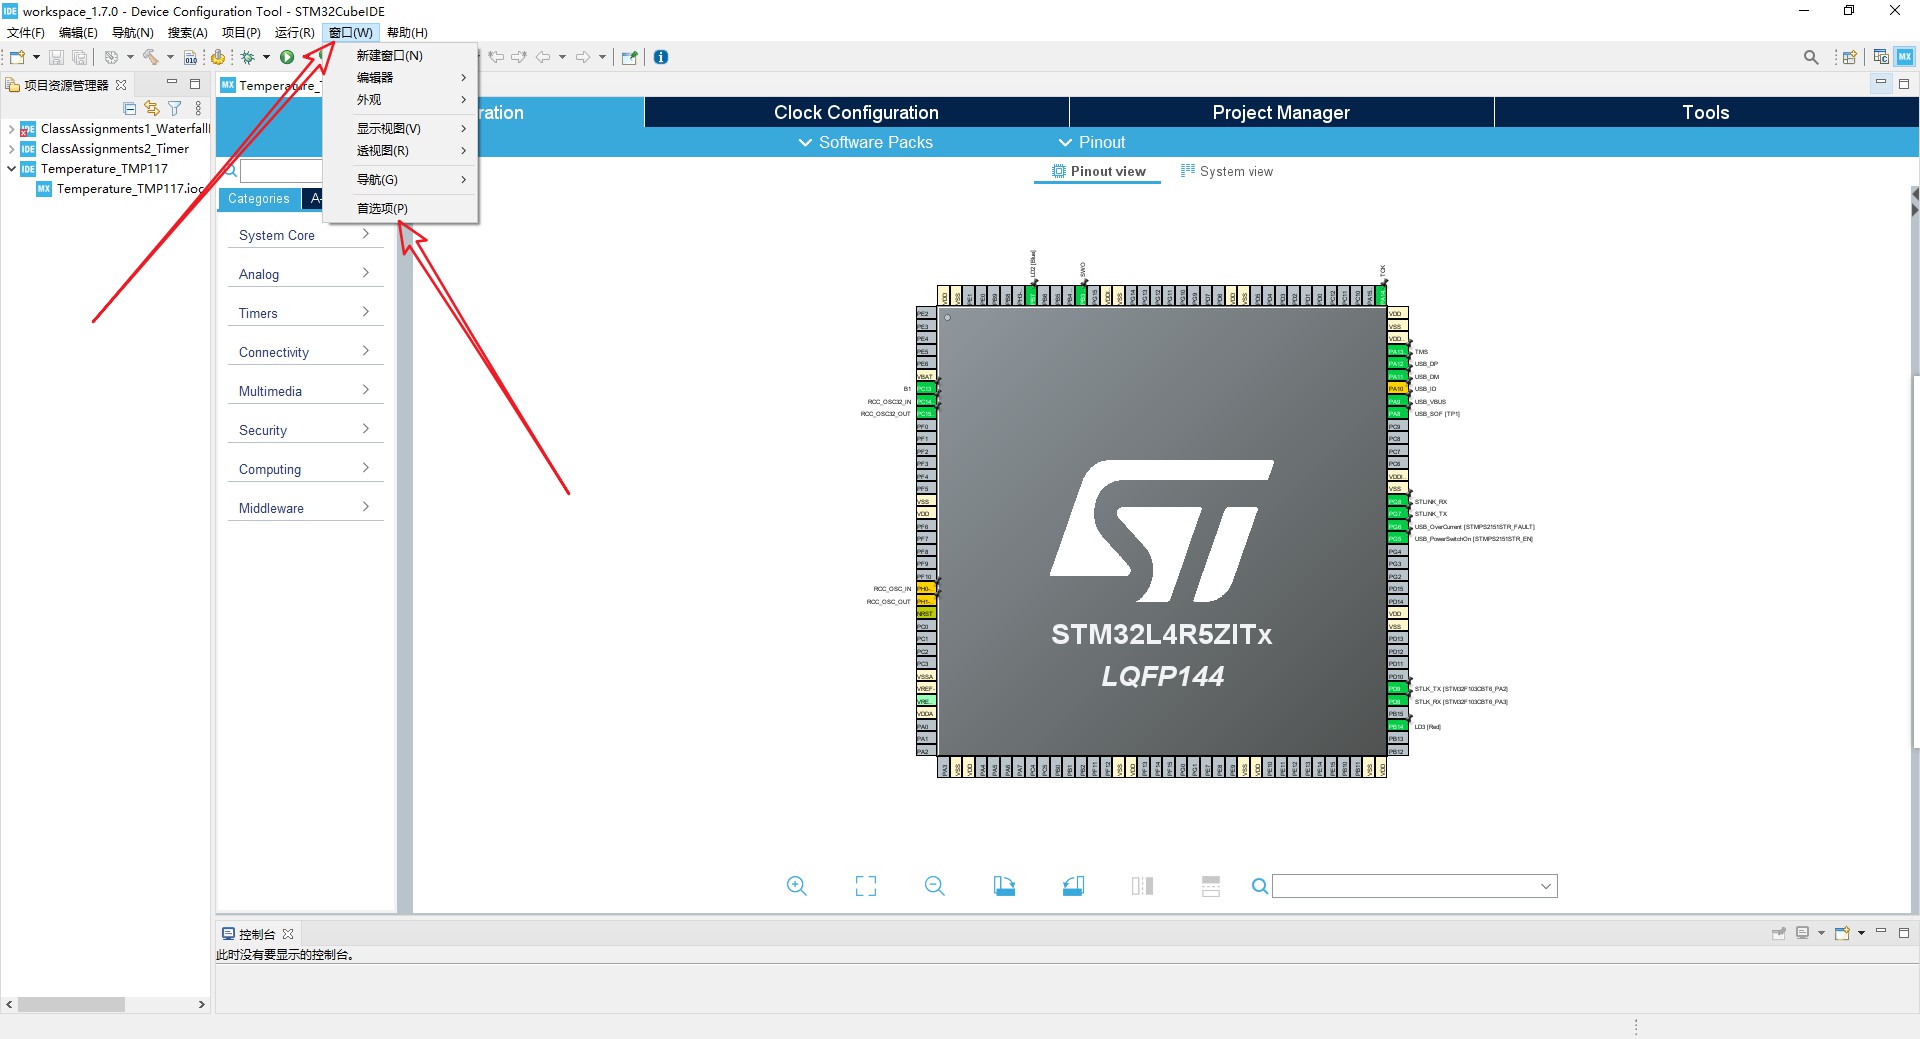This screenshot has width=1920, height=1039.
Task: Launch debug with the green bug icon
Action: click(248, 57)
